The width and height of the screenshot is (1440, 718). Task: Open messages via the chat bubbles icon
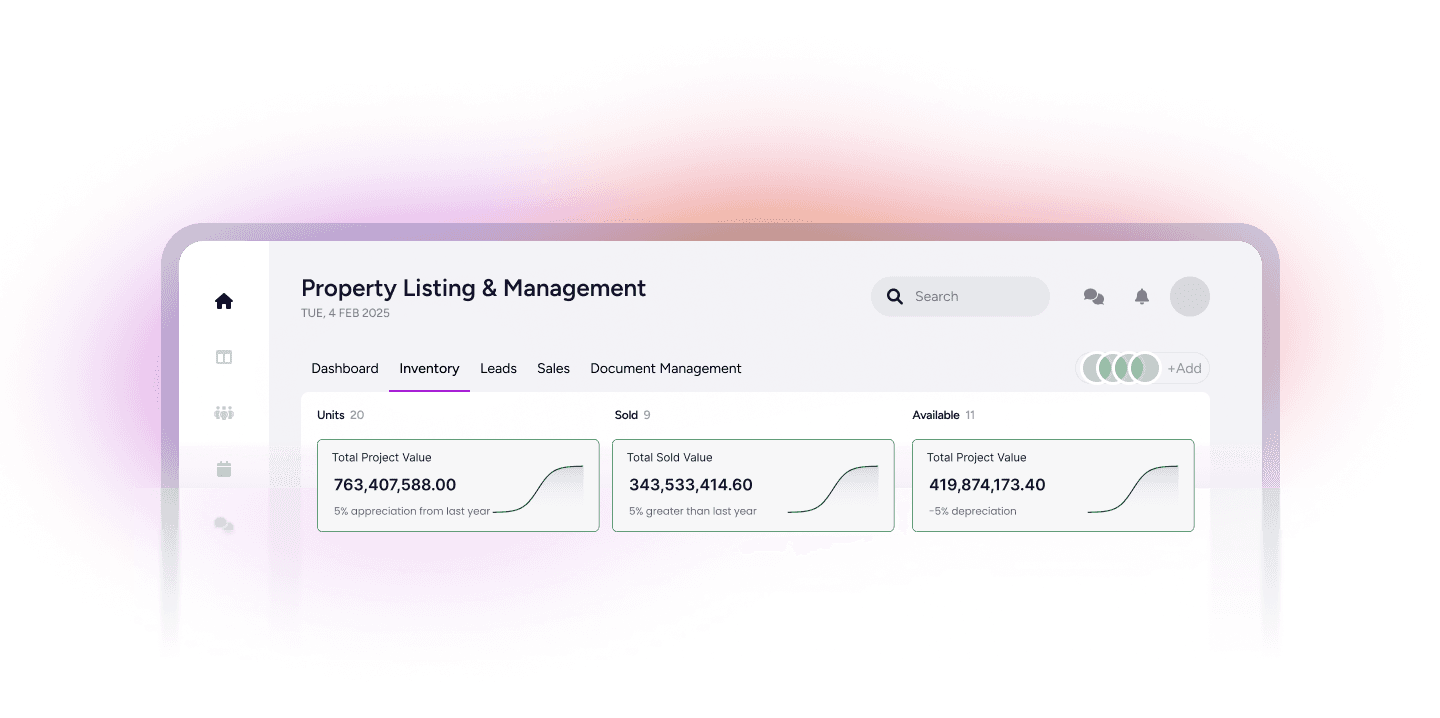tap(1094, 297)
